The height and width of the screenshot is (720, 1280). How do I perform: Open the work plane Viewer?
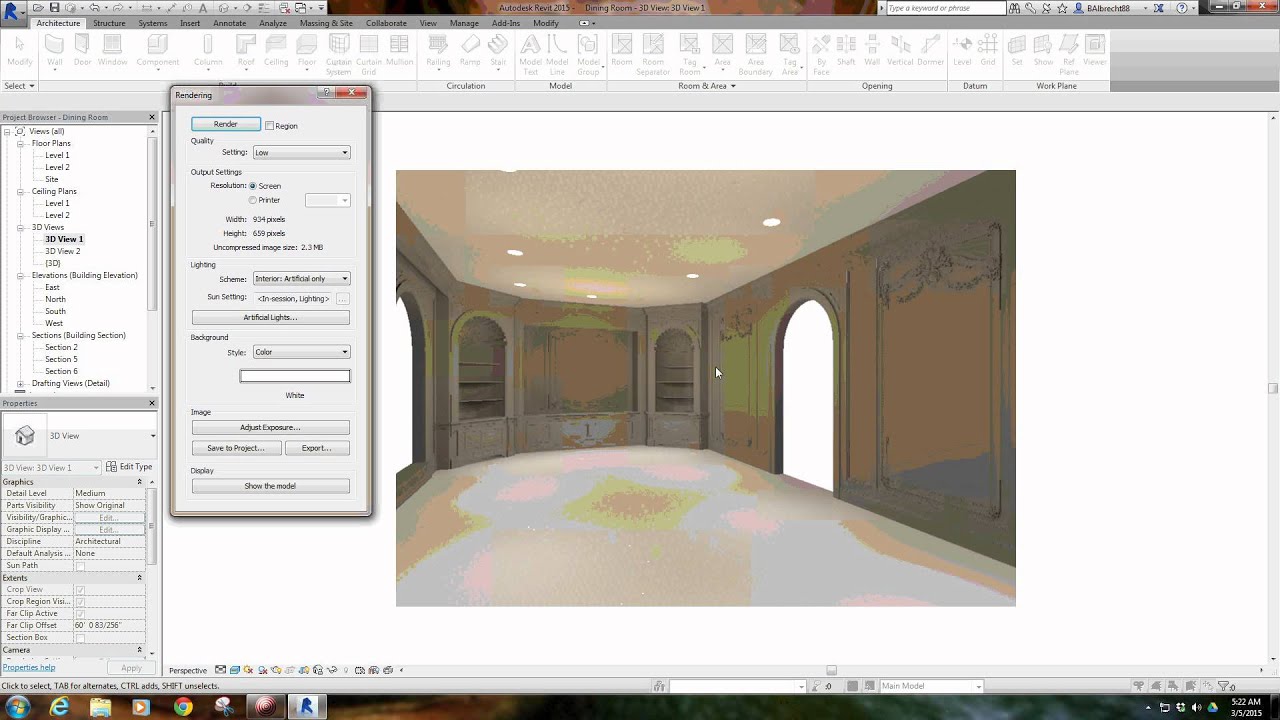click(x=1095, y=50)
